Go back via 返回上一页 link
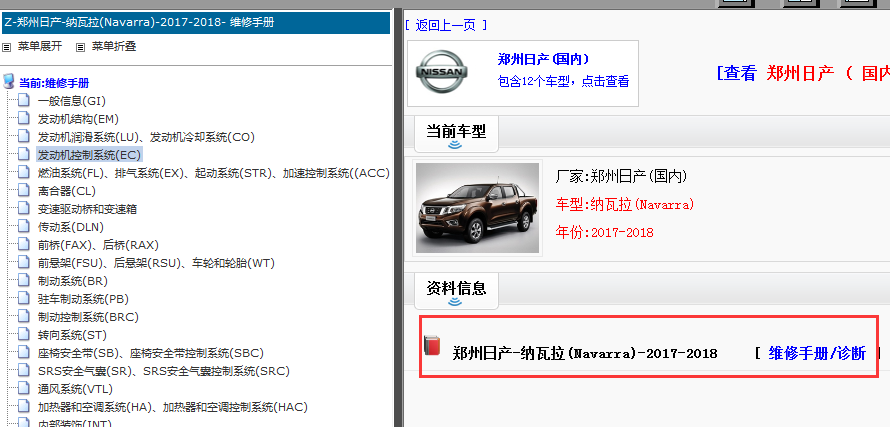The image size is (890, 427). click(x=446, y=26)
